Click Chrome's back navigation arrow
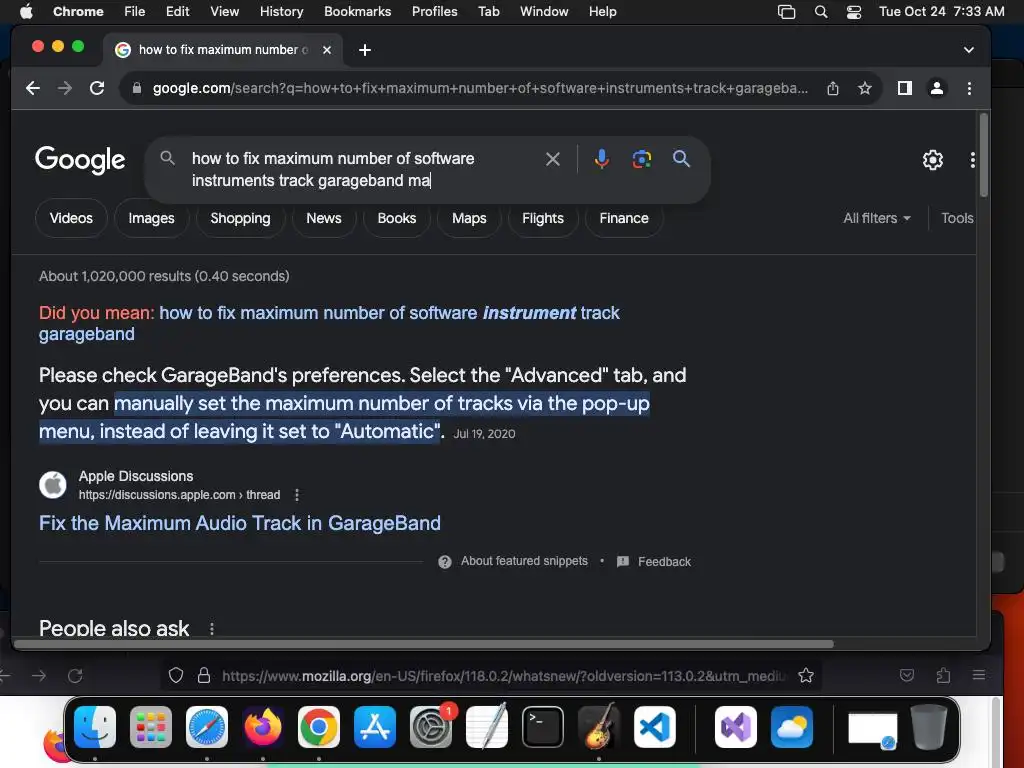Image resolution: width=1024 pixels, height=768 pixels. (x=33, y=88)
